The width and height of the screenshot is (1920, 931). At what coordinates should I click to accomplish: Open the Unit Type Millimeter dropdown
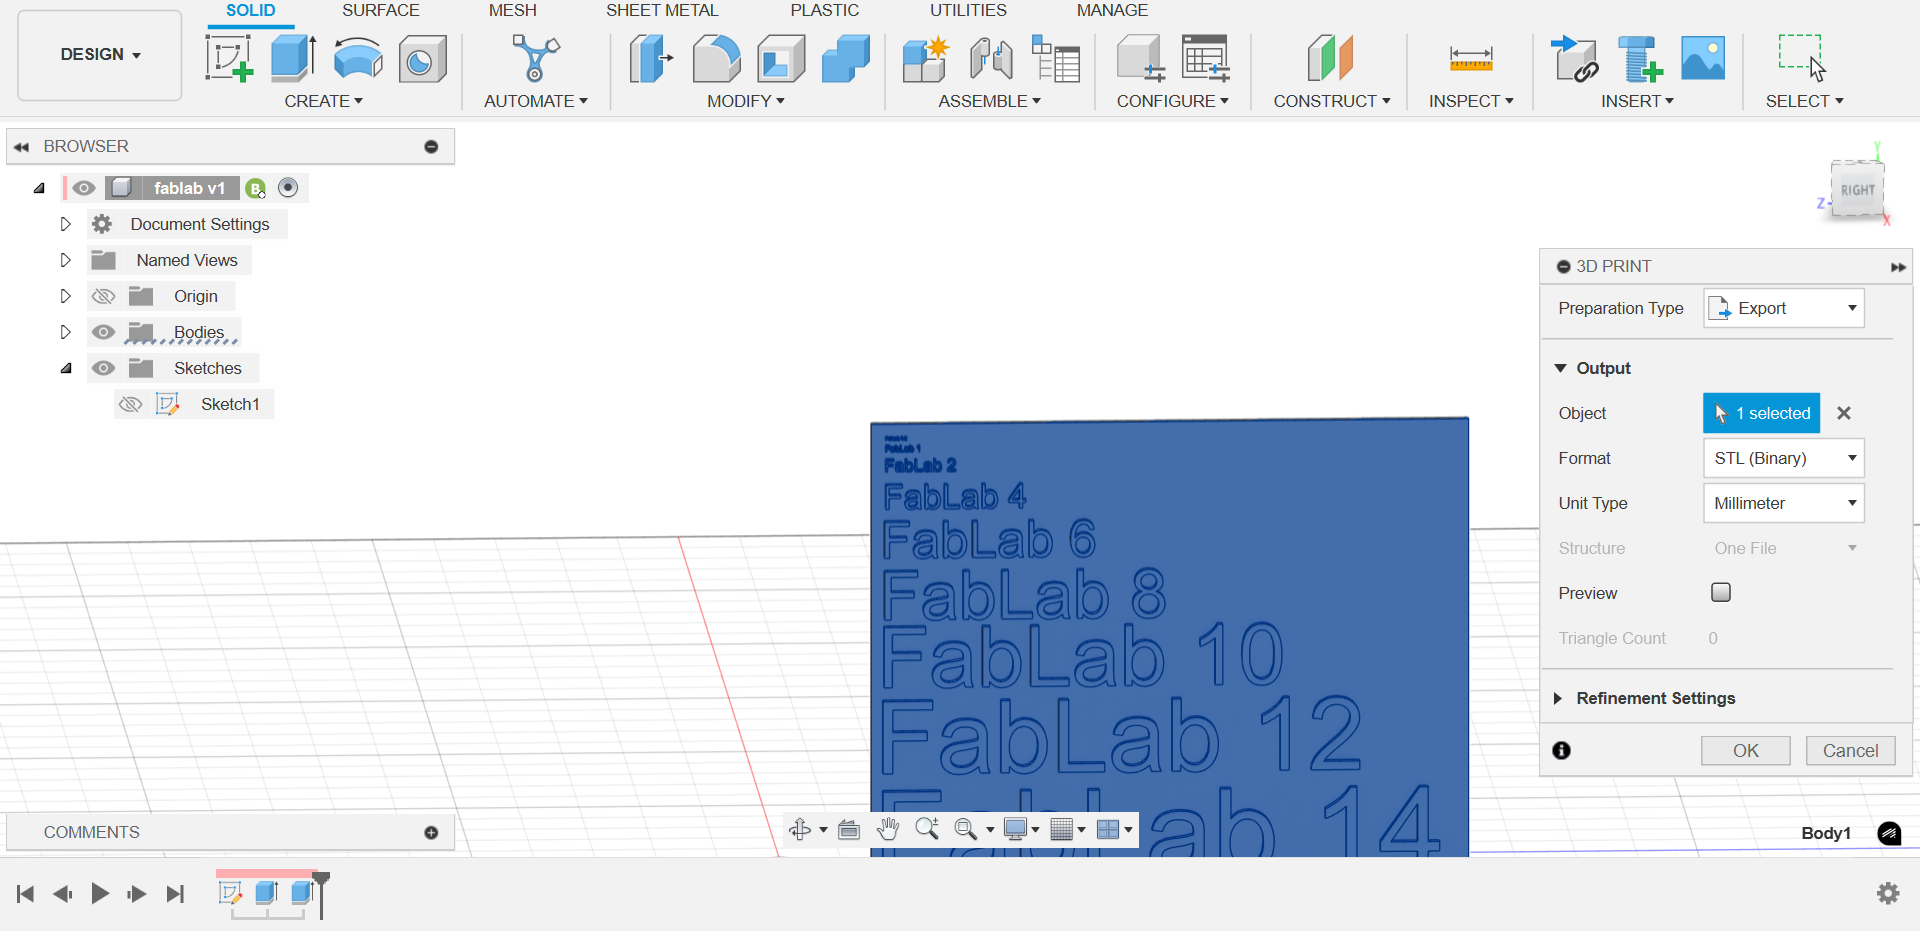tap(1784, 503)
